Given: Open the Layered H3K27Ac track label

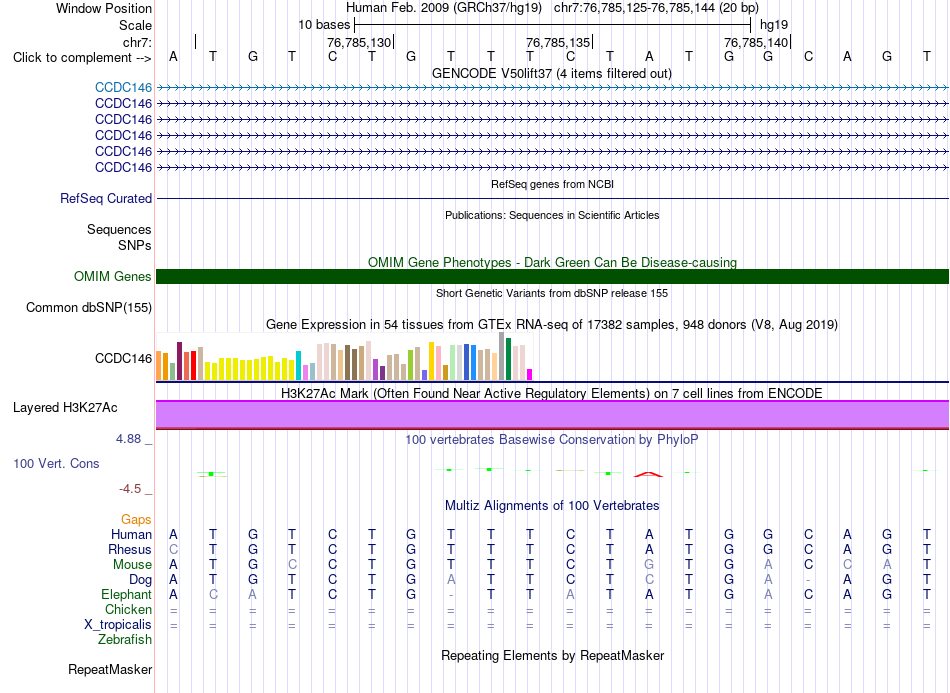Looking at the screenshot, I should 65,408.
